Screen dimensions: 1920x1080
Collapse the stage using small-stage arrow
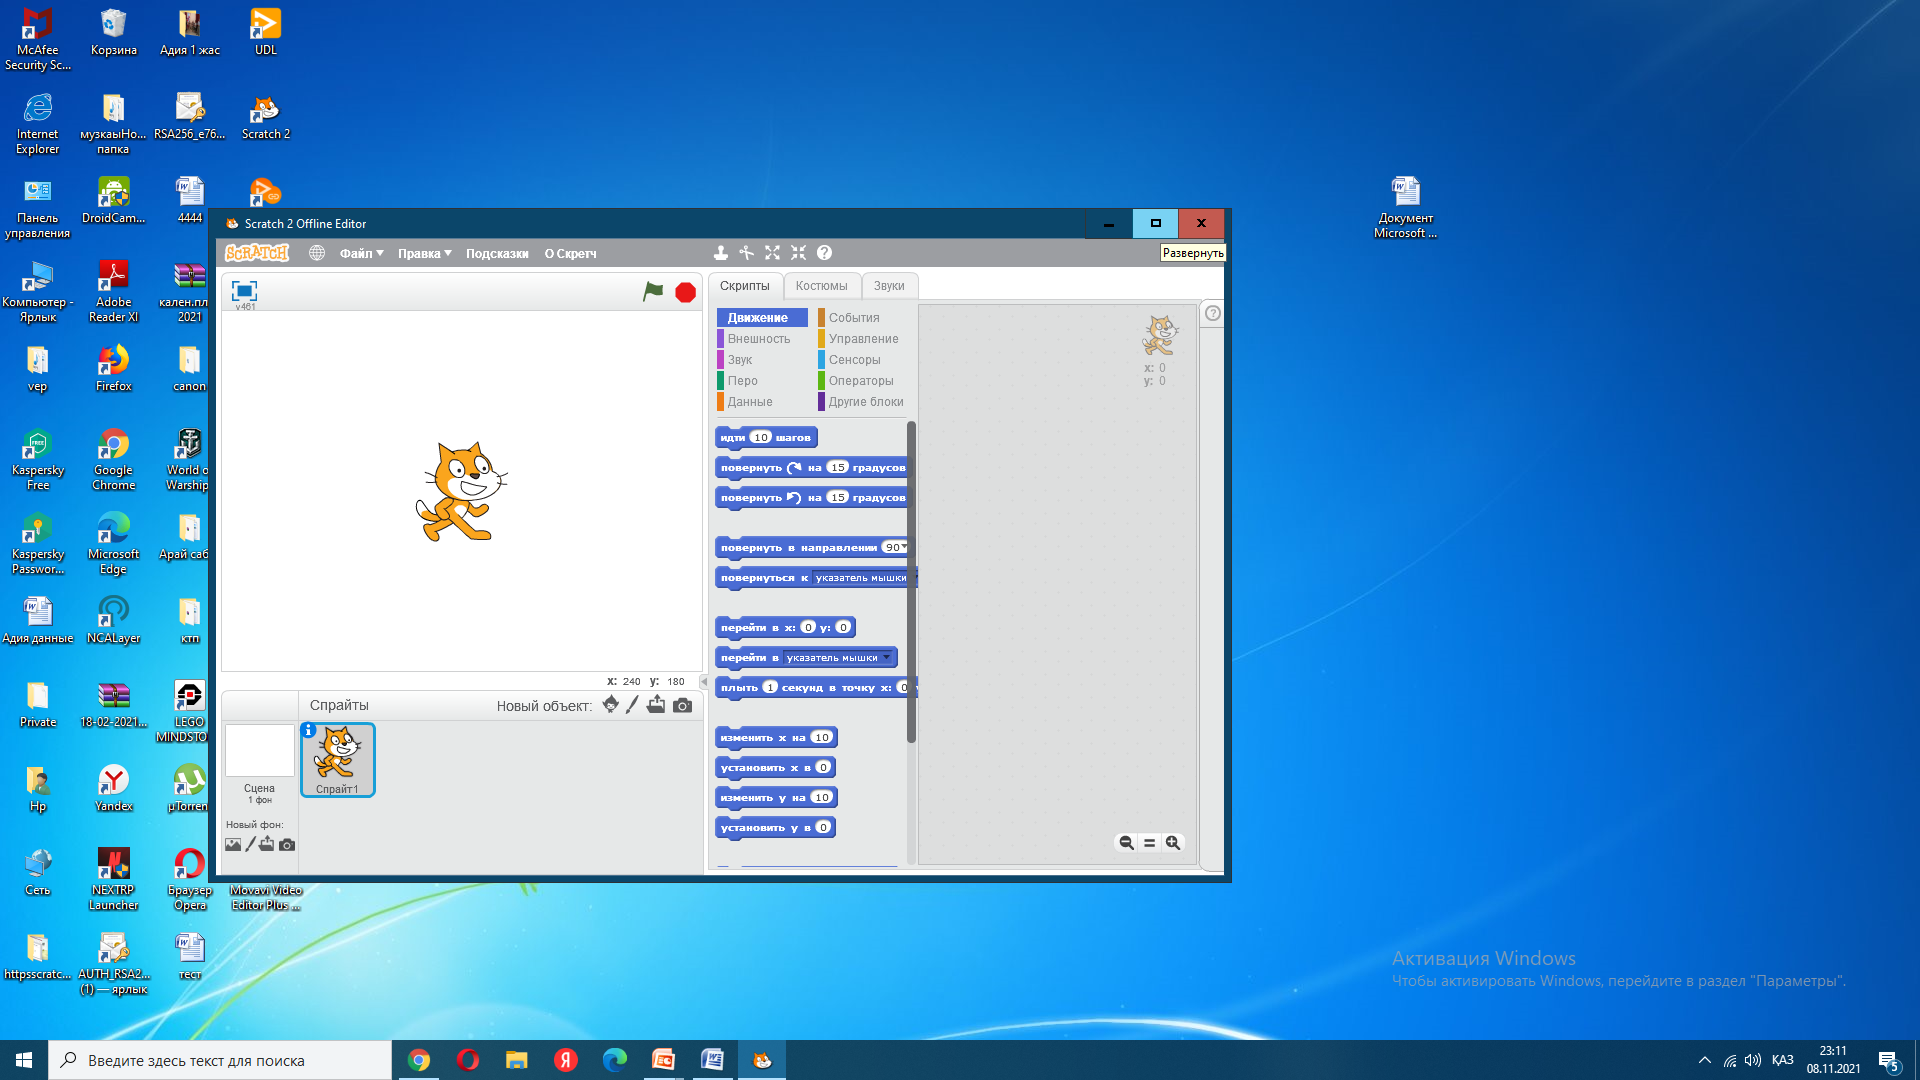[x=704, y=681]
